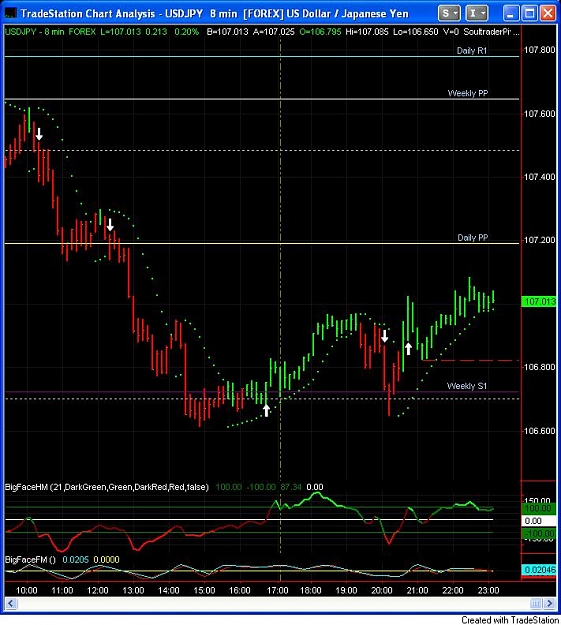Close the Chart Analysis window

click(548, 14)
